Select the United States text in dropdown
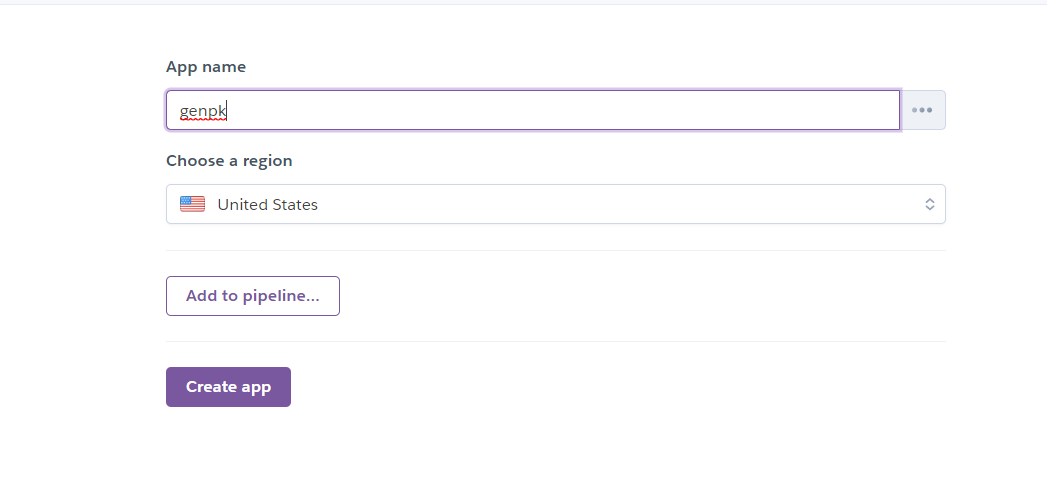Screen dimensions: 1047x502 coord(267,204)
